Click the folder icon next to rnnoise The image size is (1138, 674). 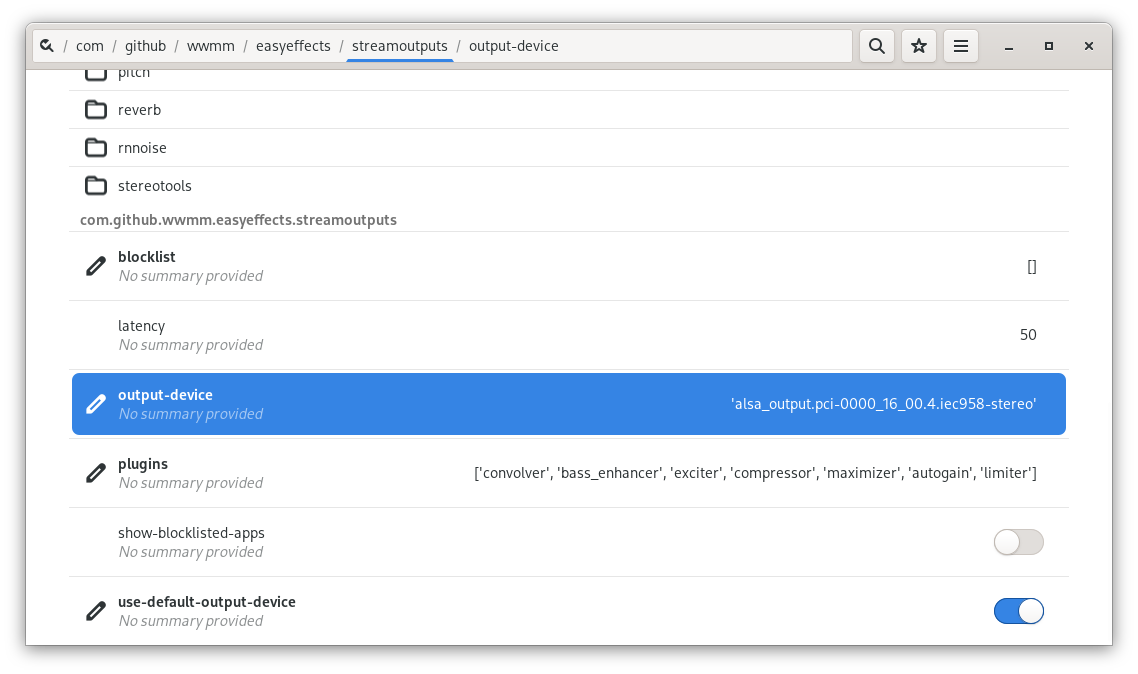[x=96, y=147]
